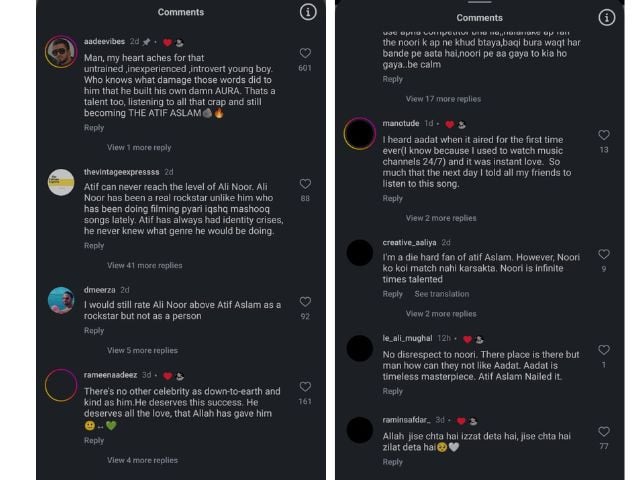Expand 5 more replies under dmeerza

142,350
